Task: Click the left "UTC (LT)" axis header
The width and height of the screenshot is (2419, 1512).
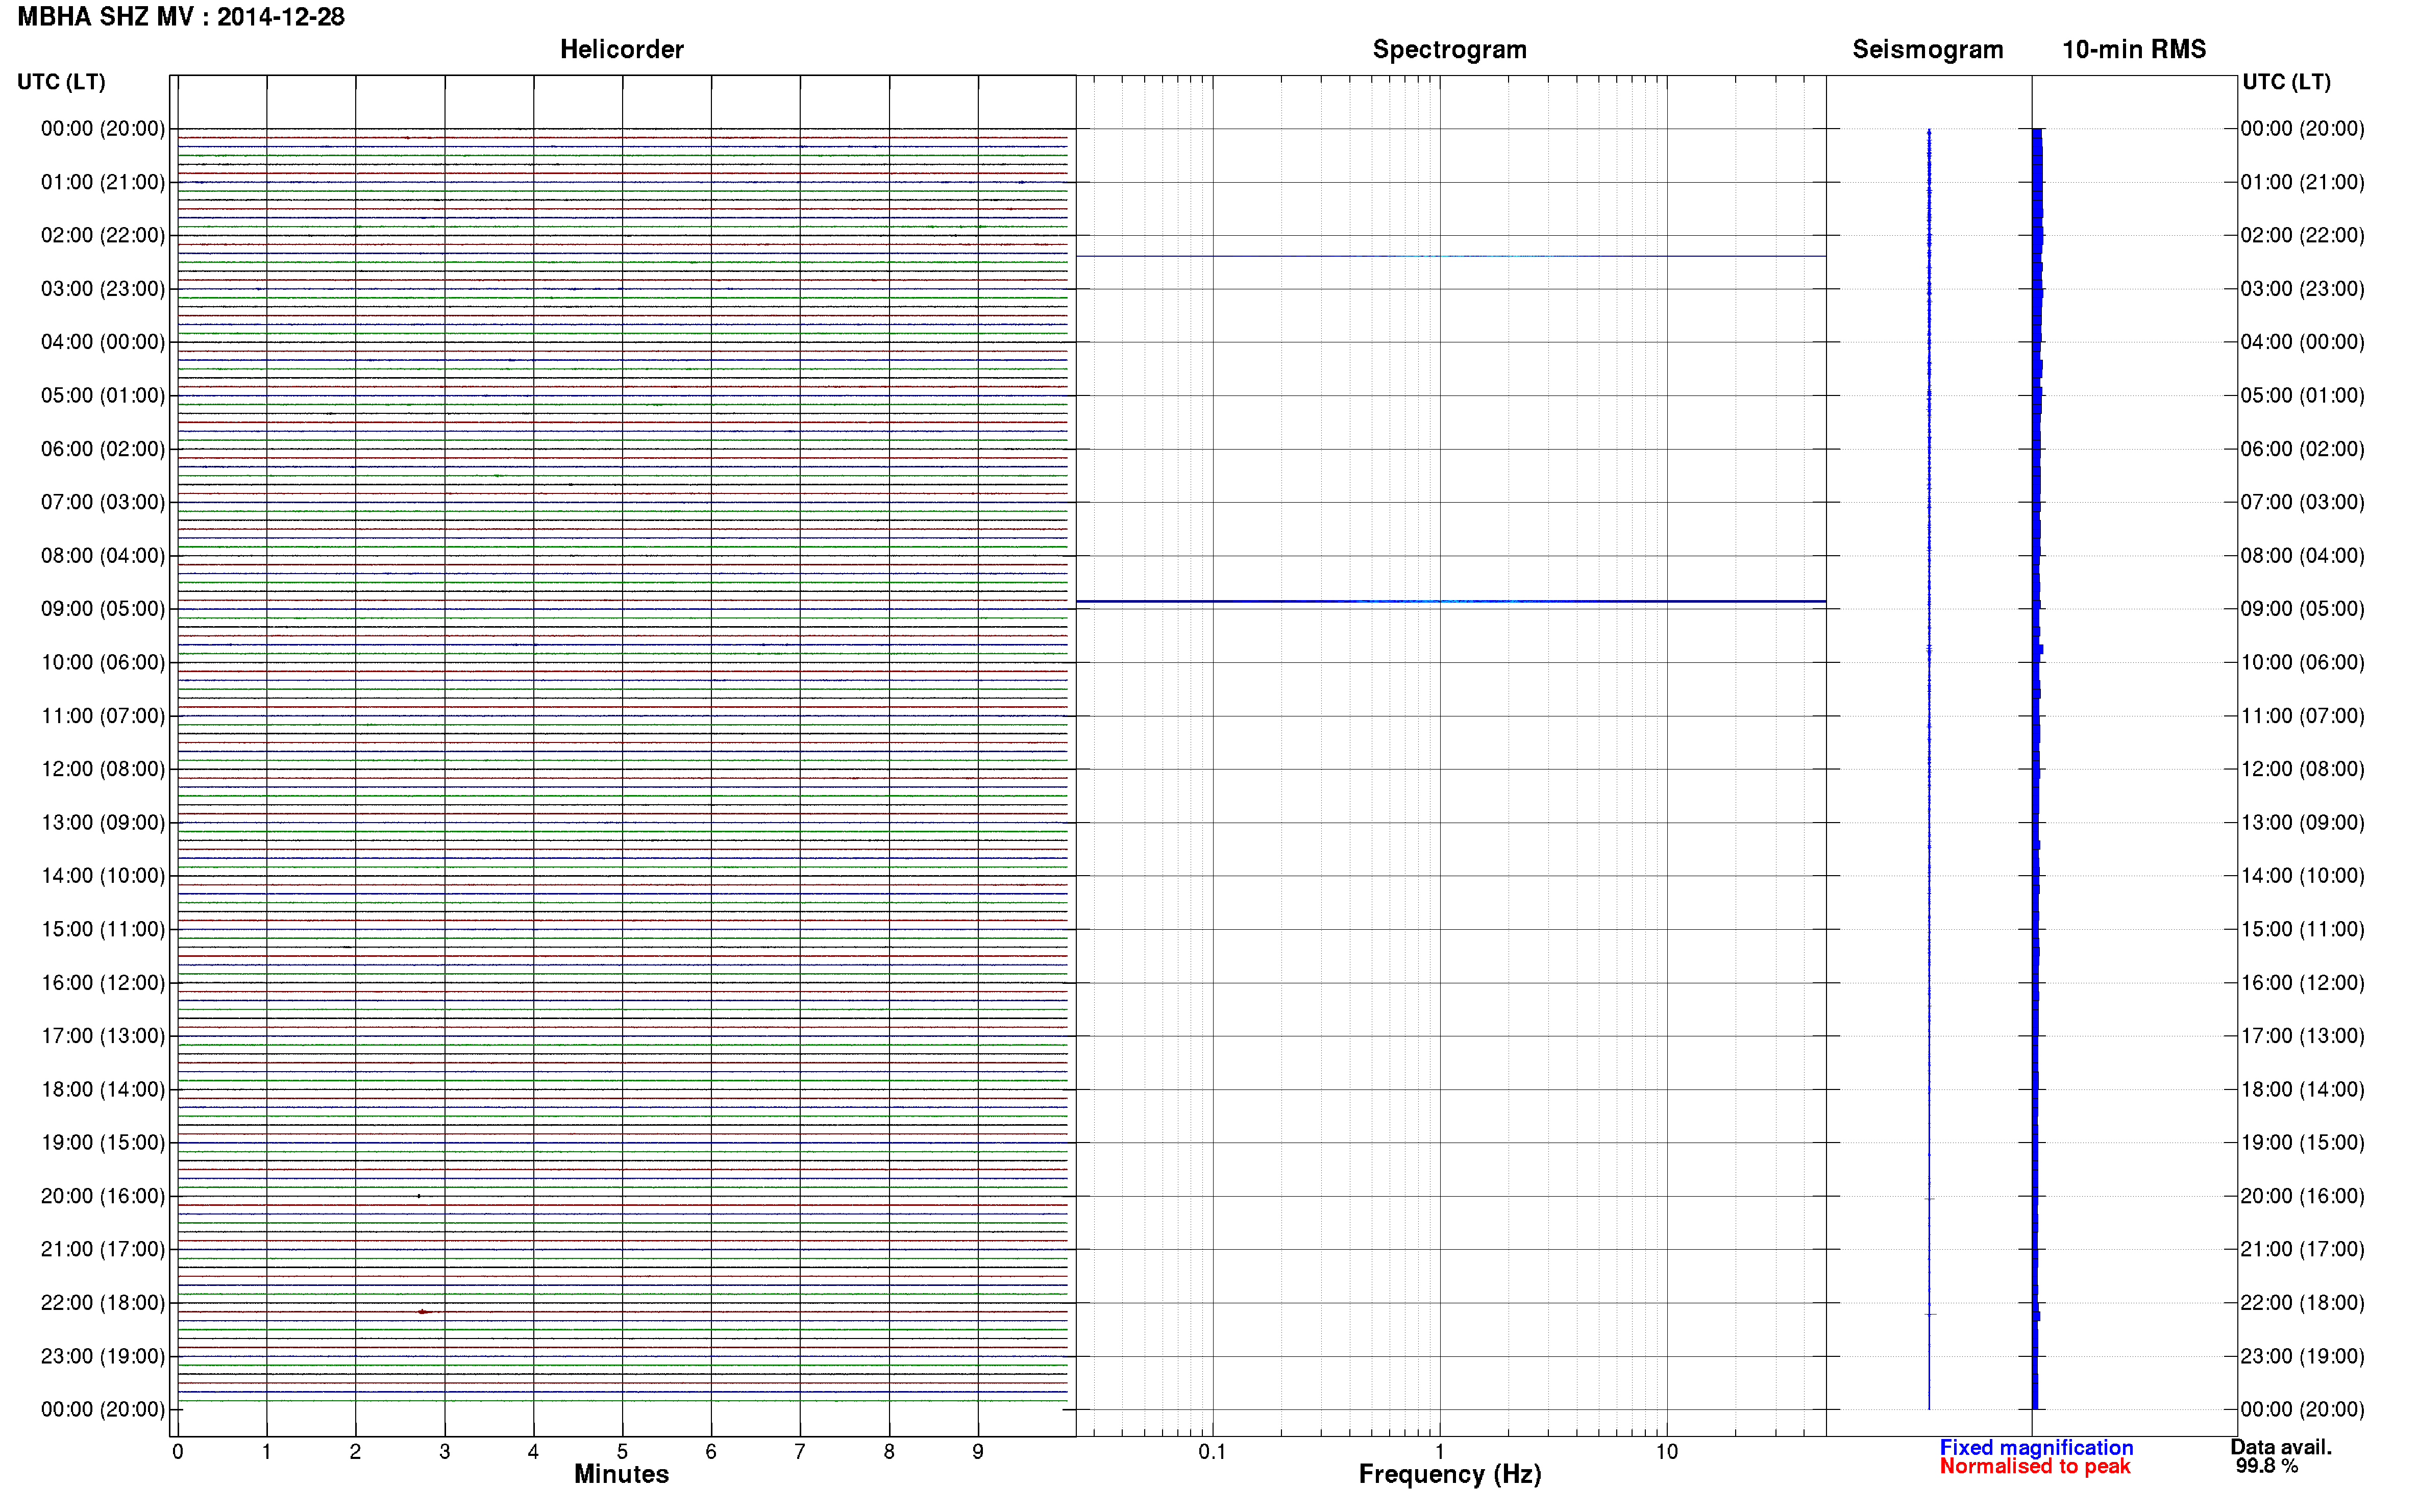Action: pos(61,82)
